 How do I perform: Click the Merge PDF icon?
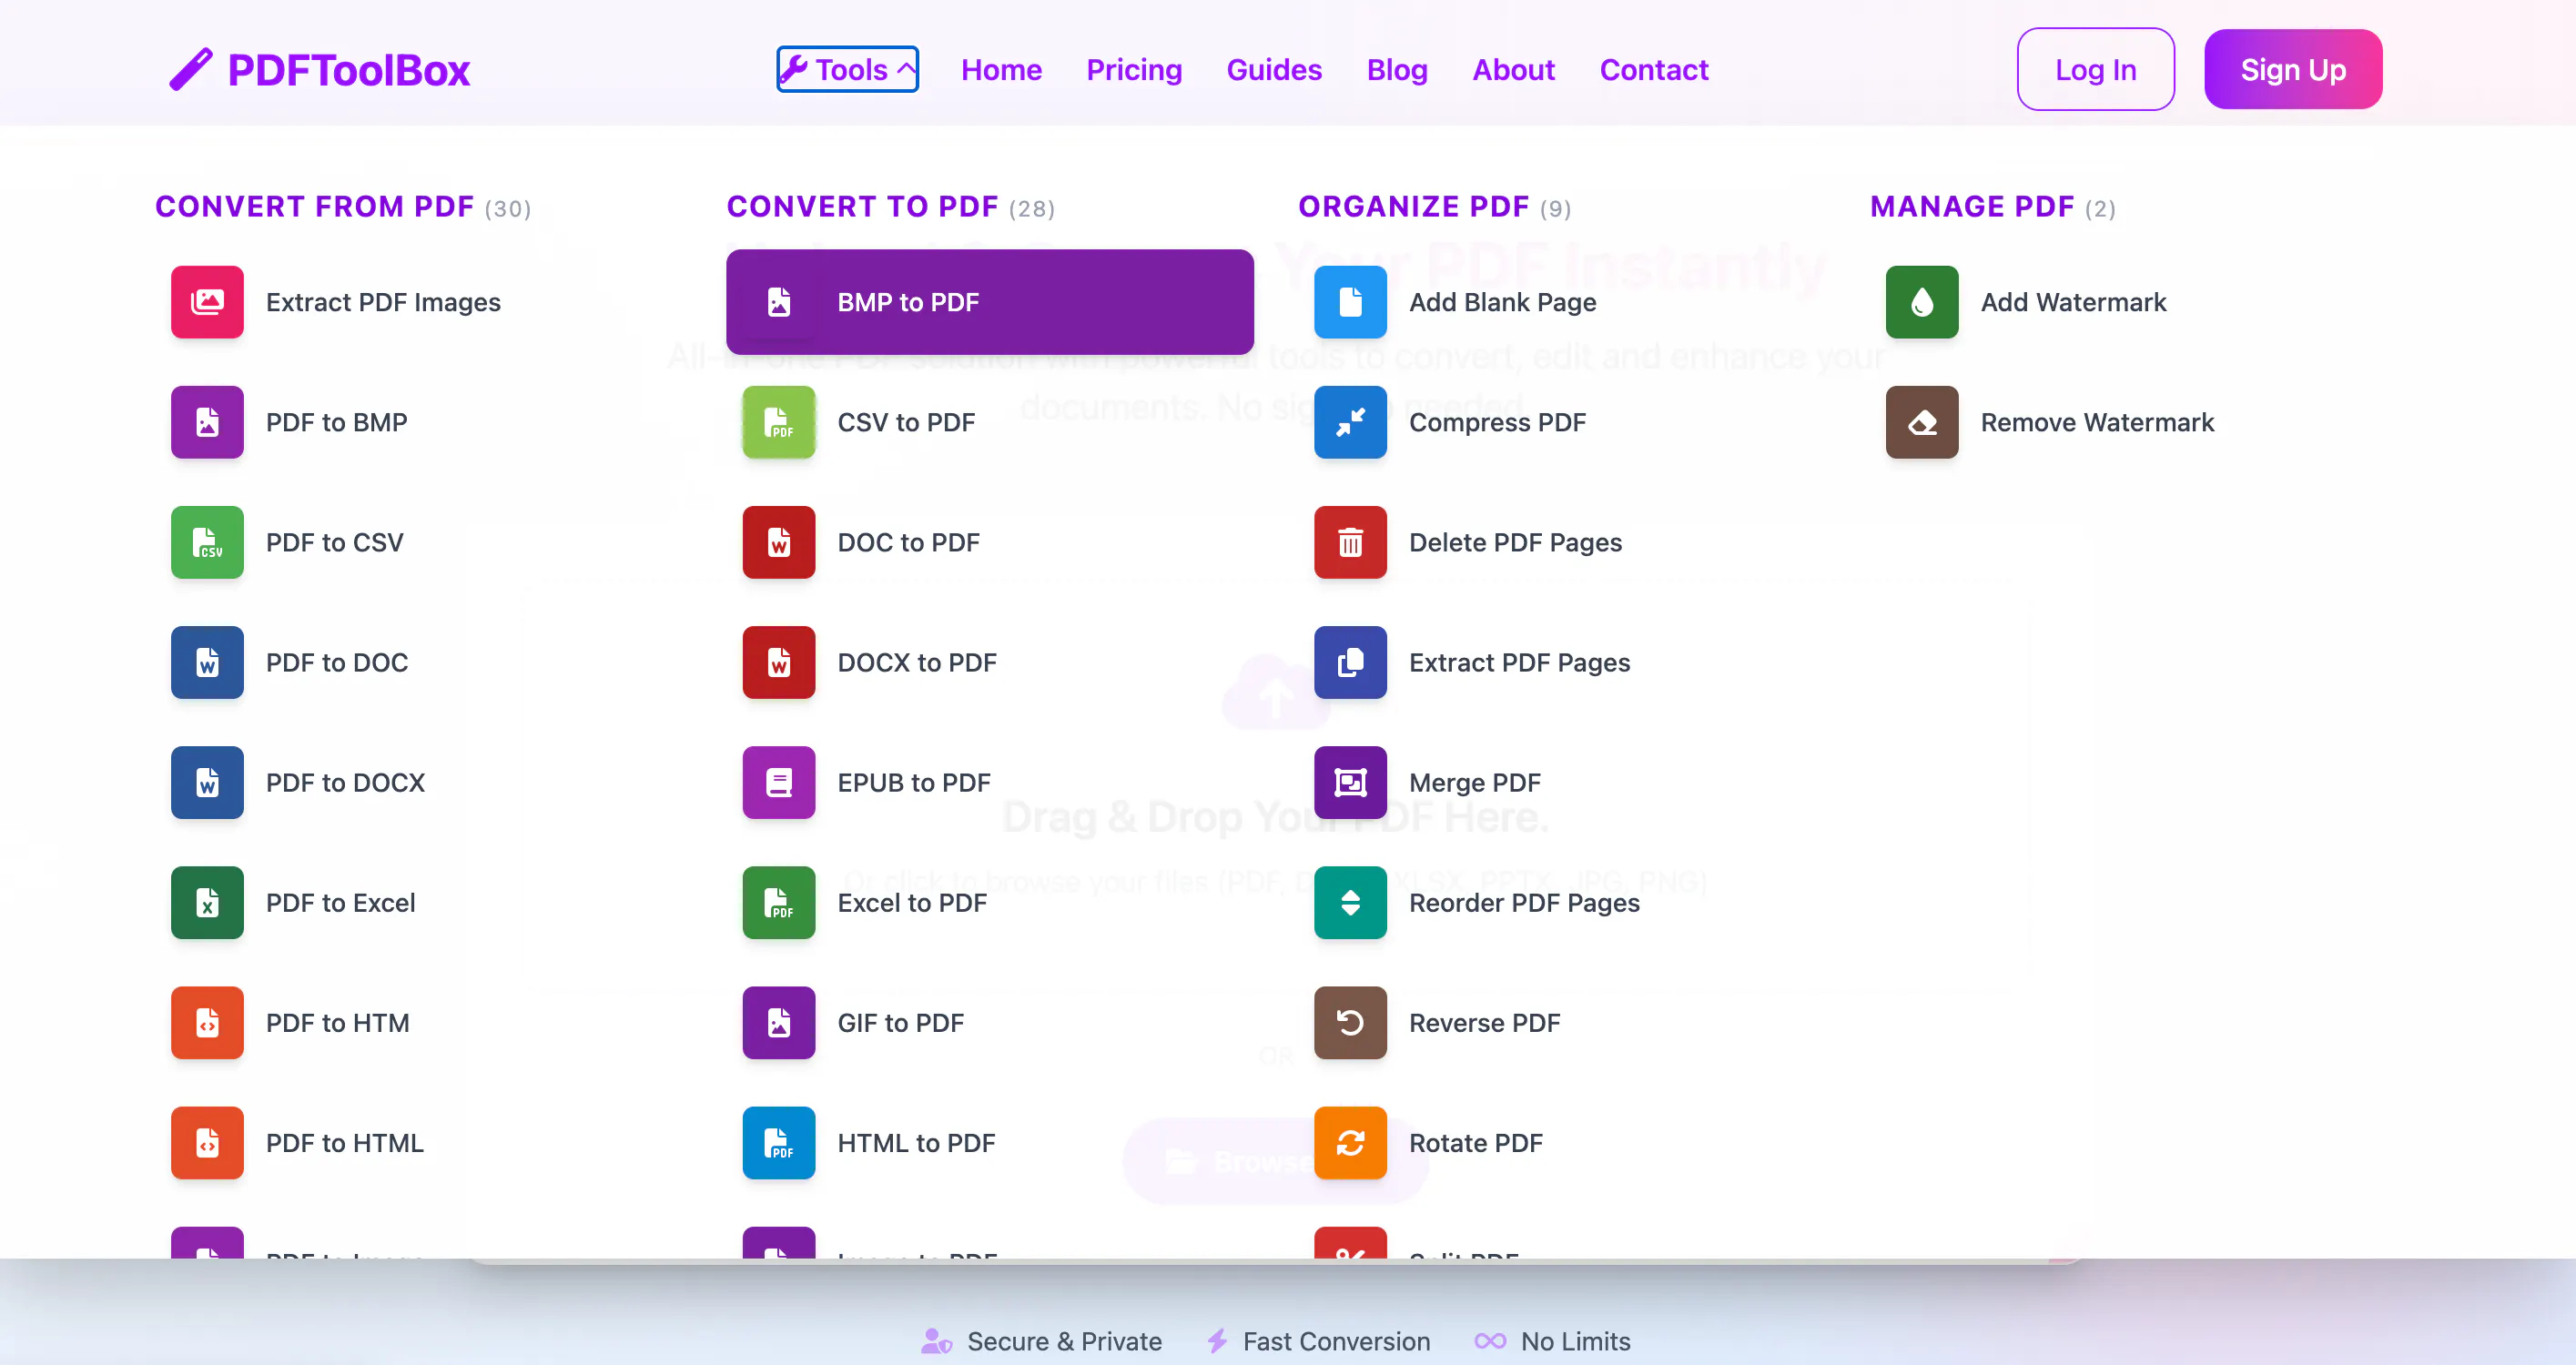pyautogui.click(x=1350, y=782)
